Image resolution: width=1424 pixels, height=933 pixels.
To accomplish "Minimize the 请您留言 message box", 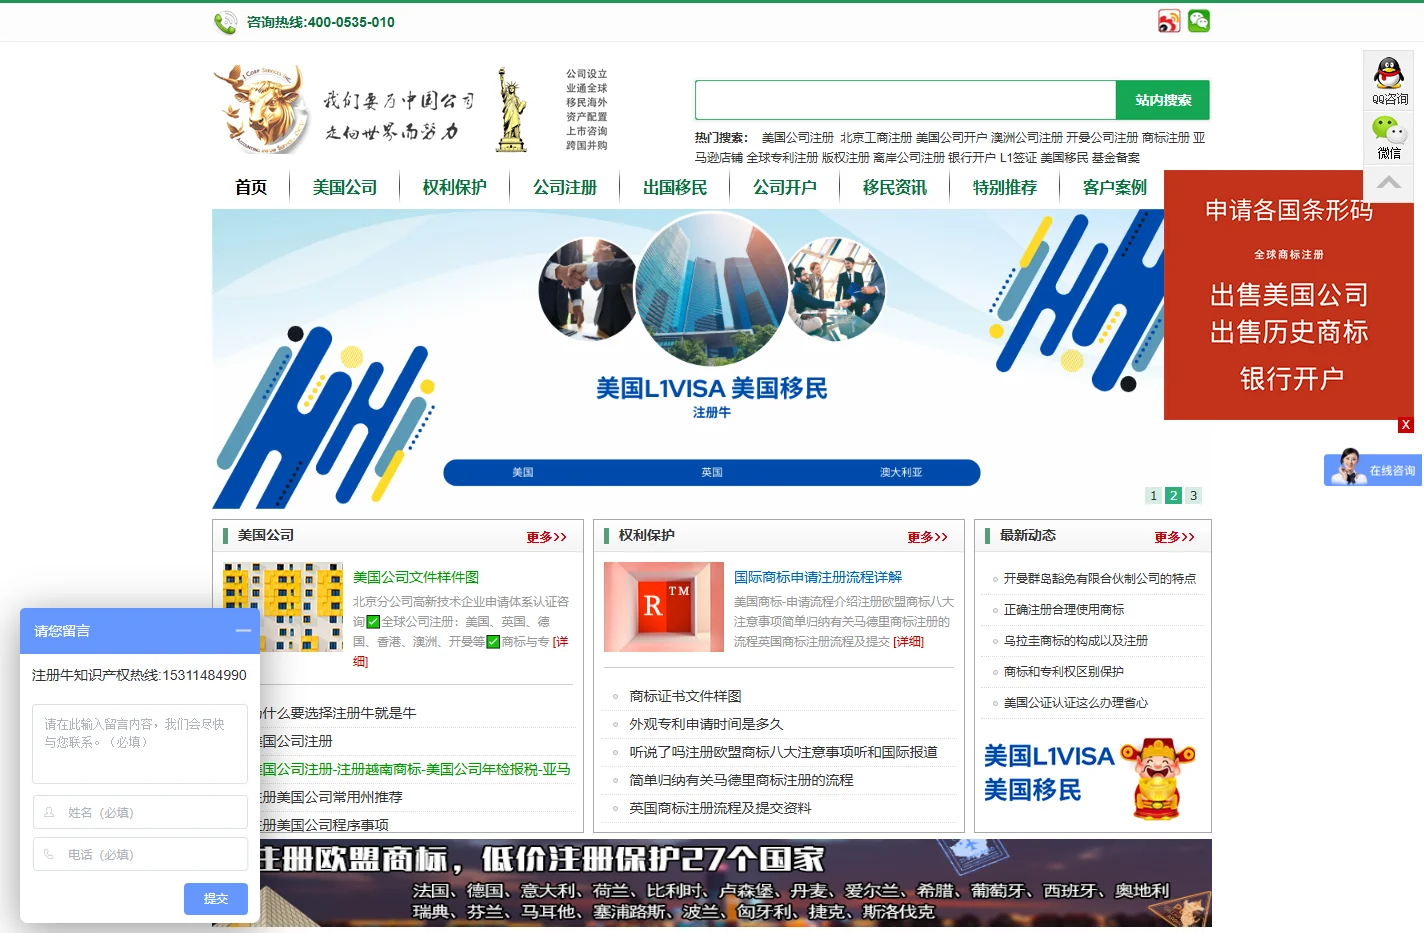I will pos(243,631).
